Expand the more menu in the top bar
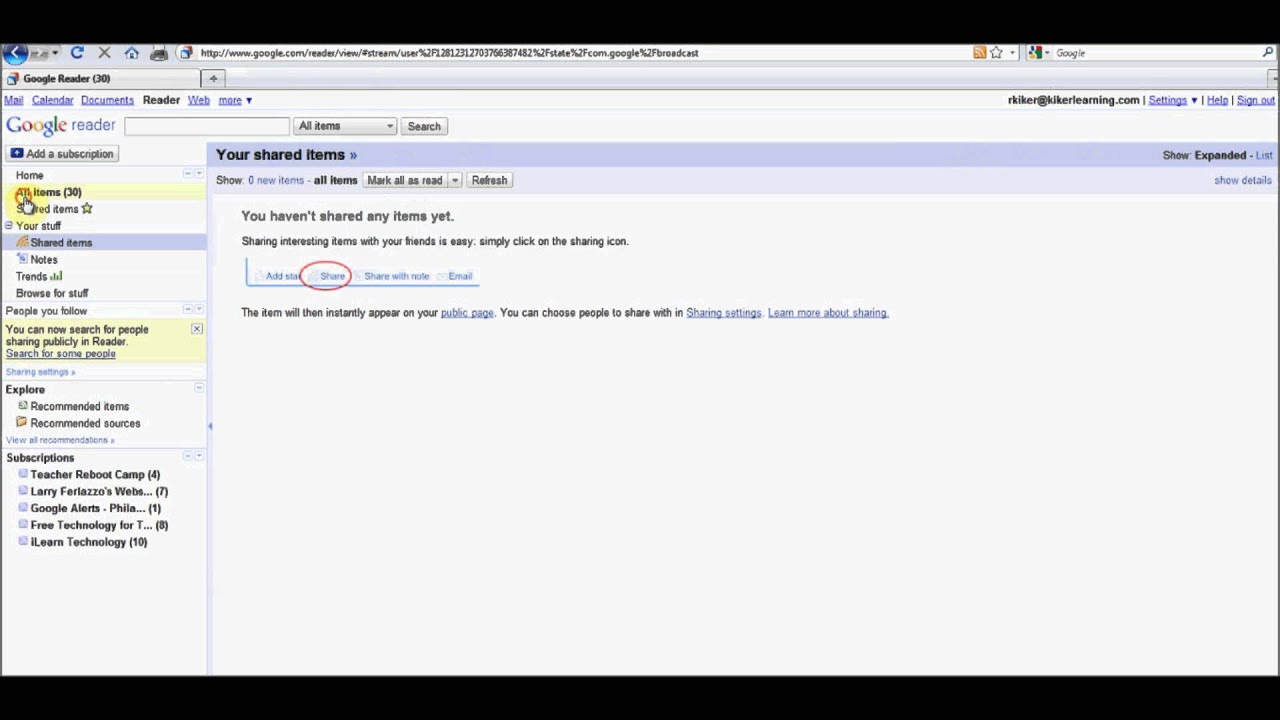Screen dimensions: 1280x720 tap(235, 100)
